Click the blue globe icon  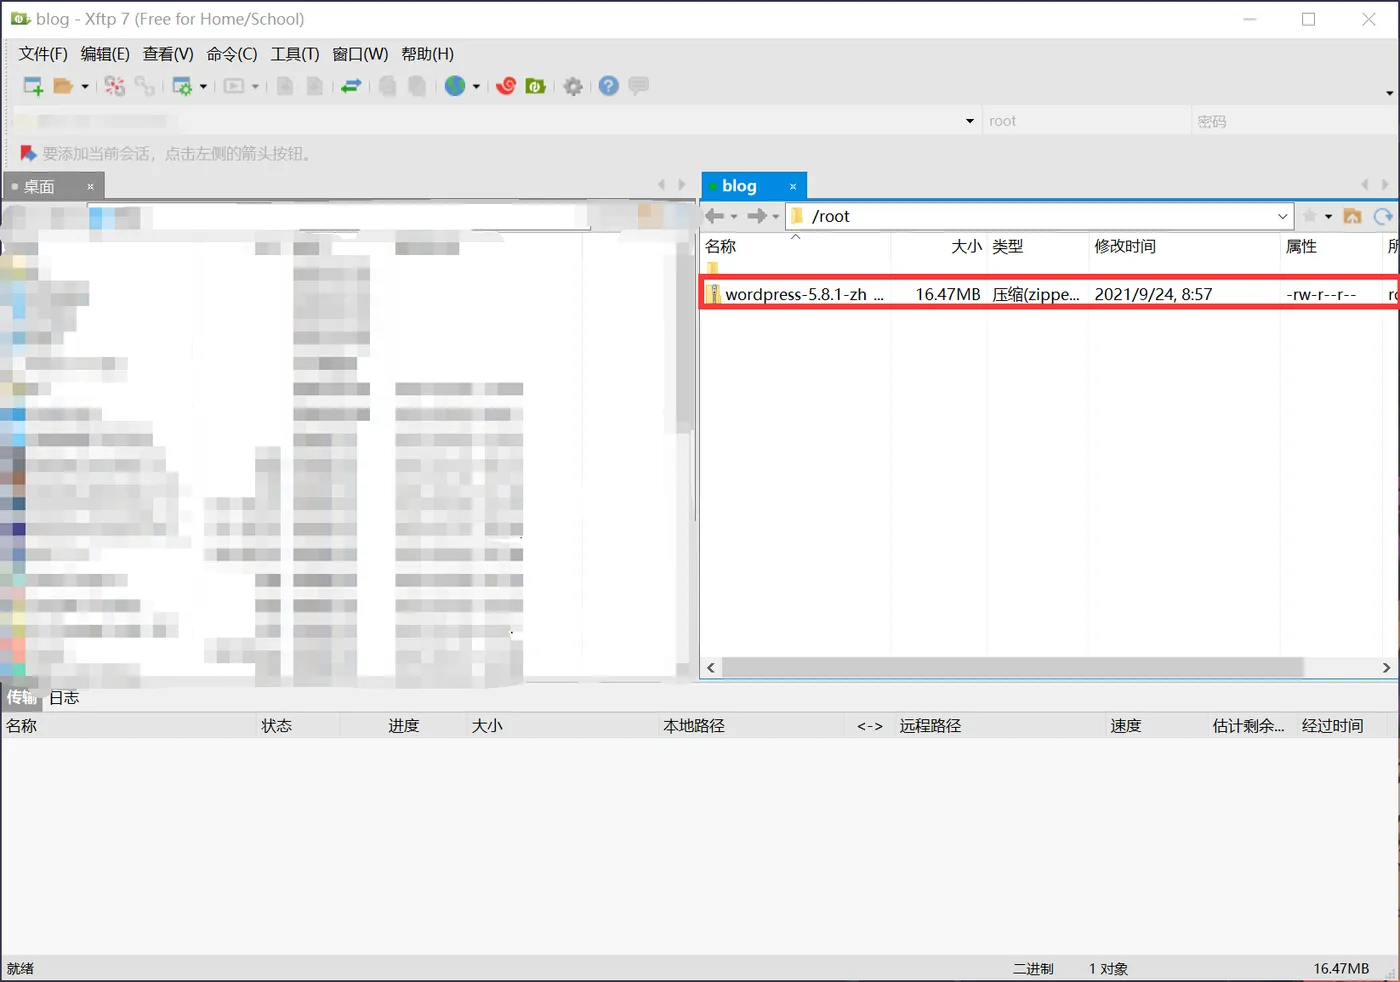point(455,86)
